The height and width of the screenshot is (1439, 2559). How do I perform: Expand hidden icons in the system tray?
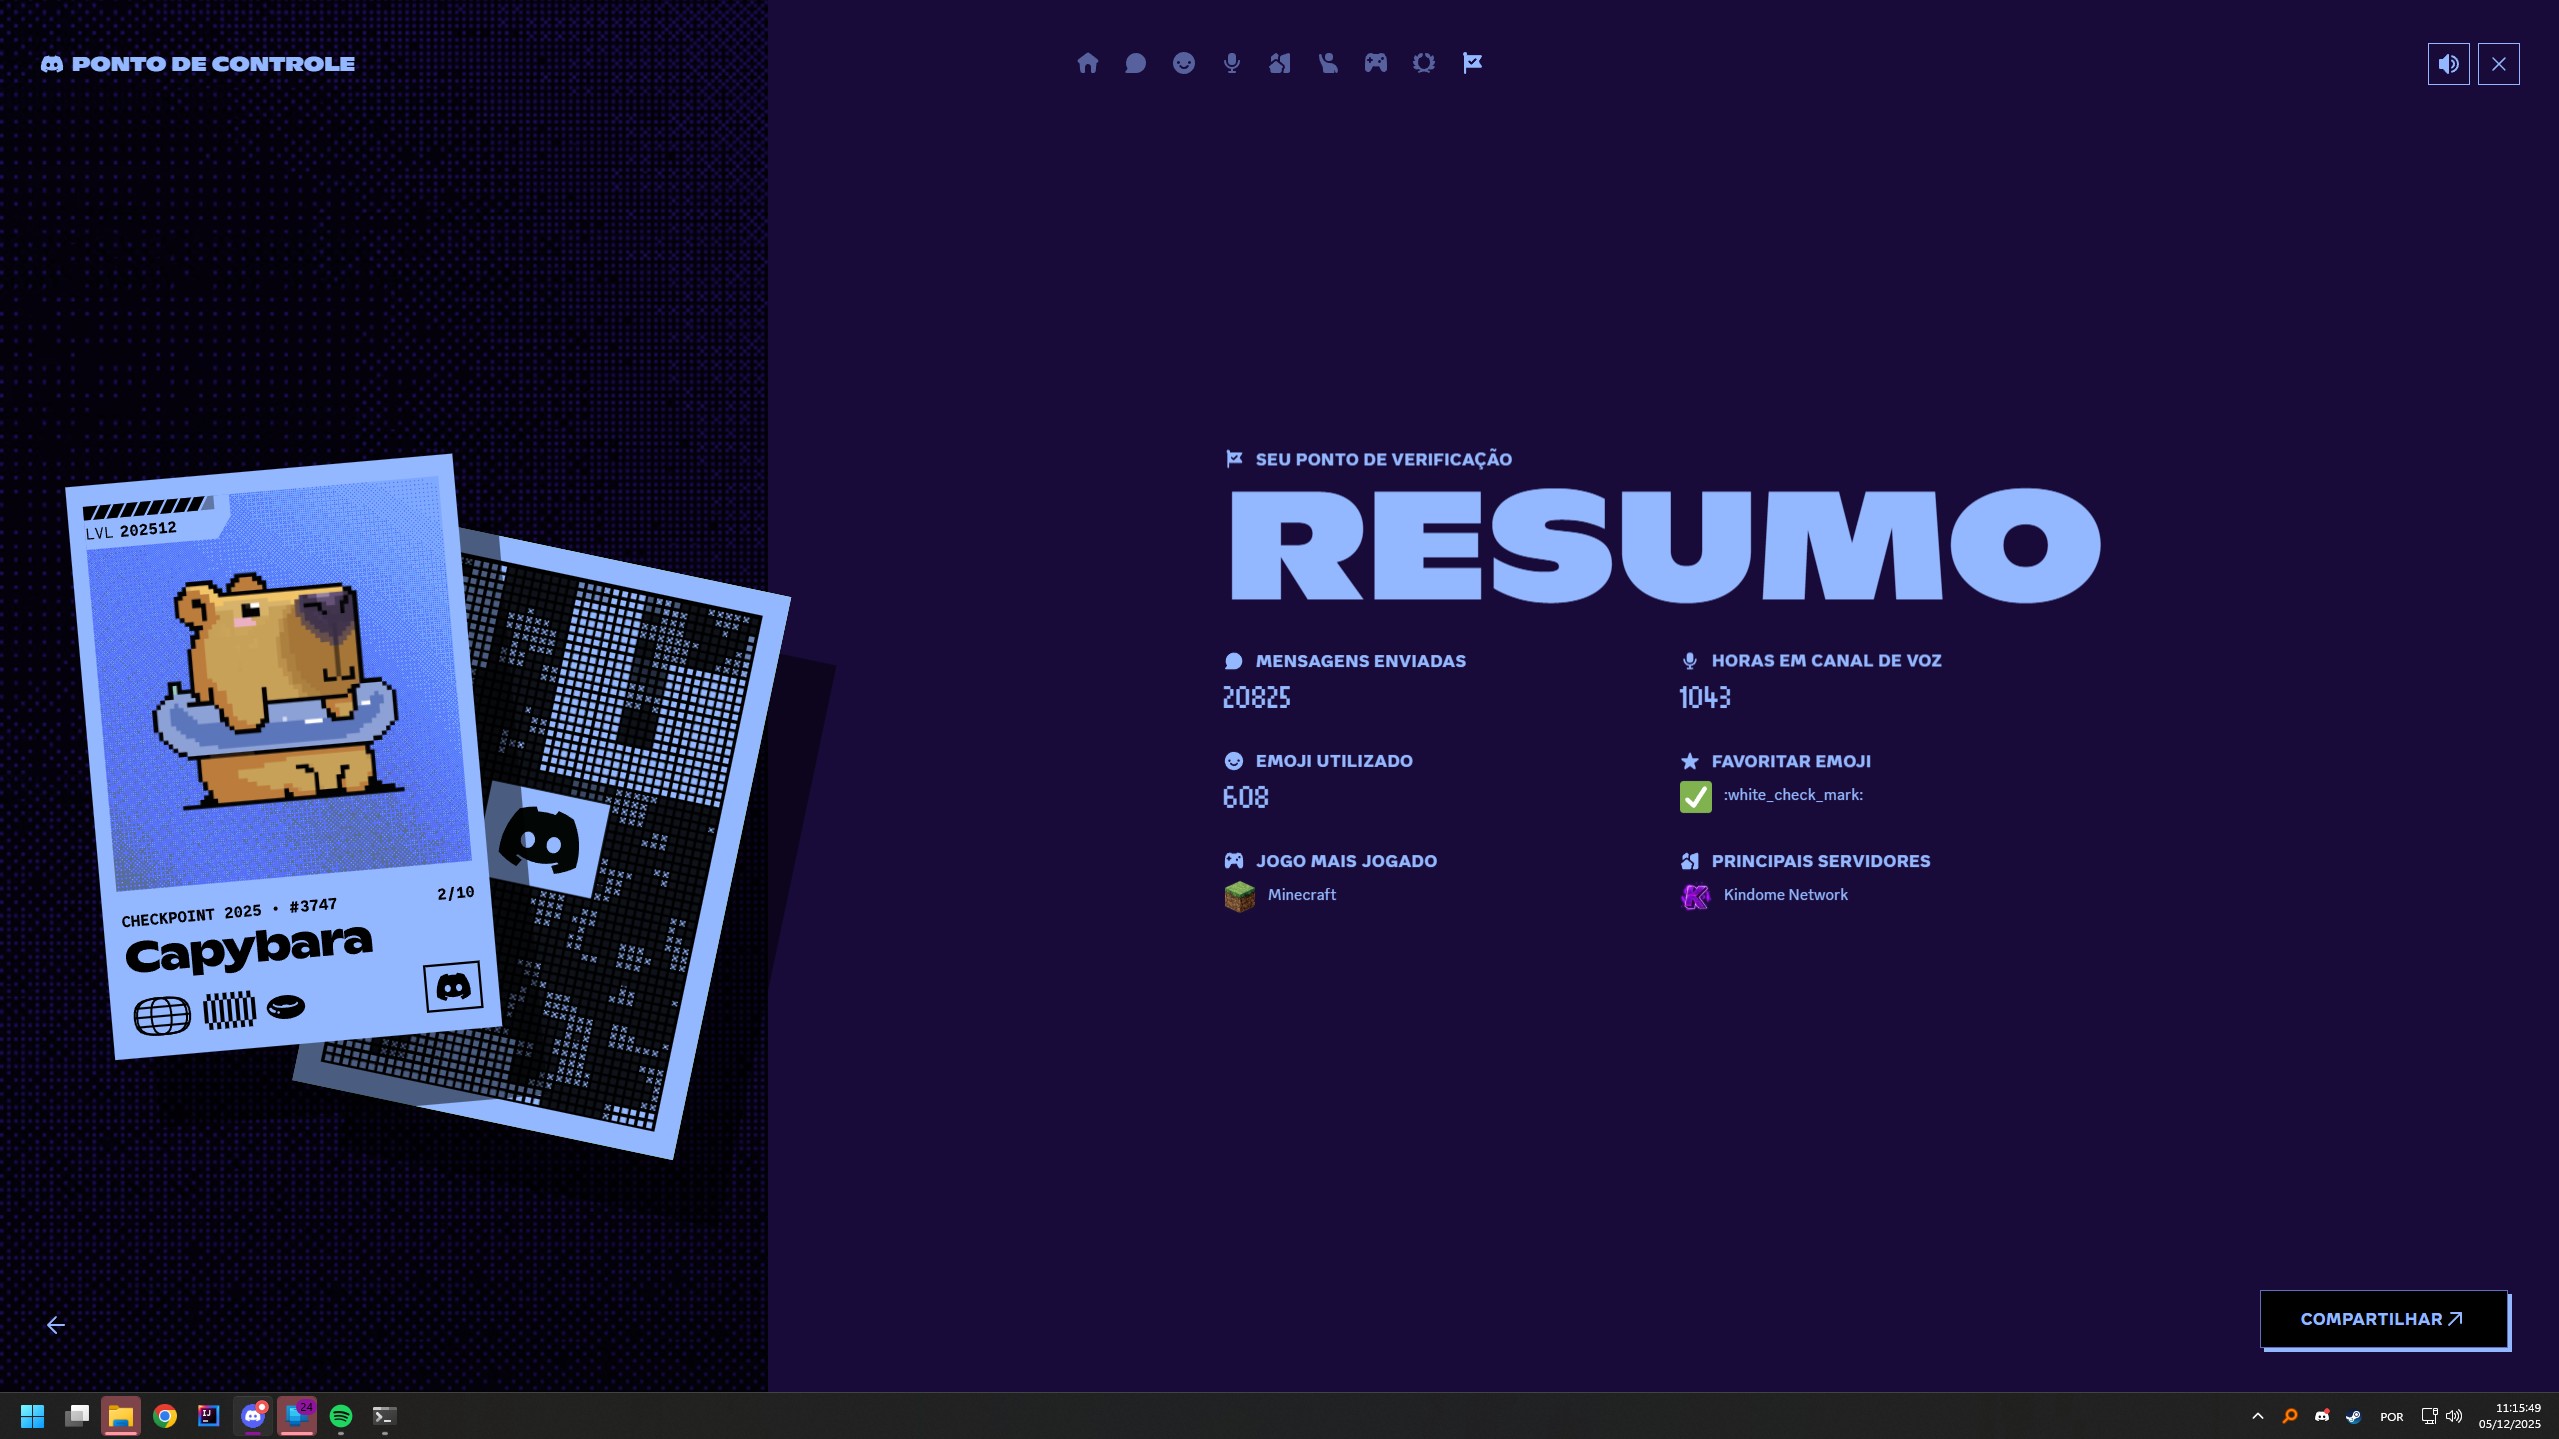pos(2257,1415)
